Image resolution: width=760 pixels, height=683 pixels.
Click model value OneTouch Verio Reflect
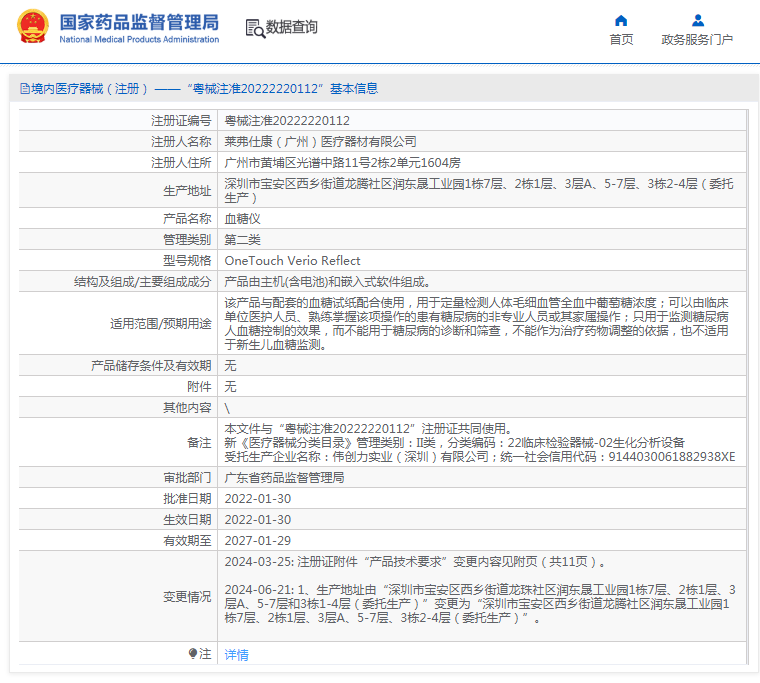point(292,261)
